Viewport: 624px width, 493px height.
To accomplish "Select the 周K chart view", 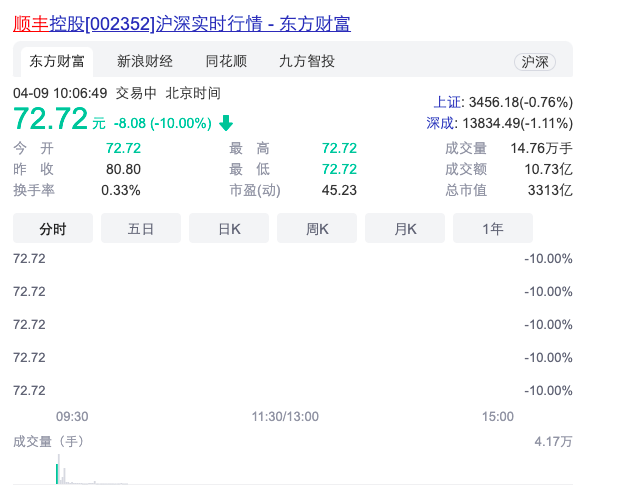I will pos(317,228).
